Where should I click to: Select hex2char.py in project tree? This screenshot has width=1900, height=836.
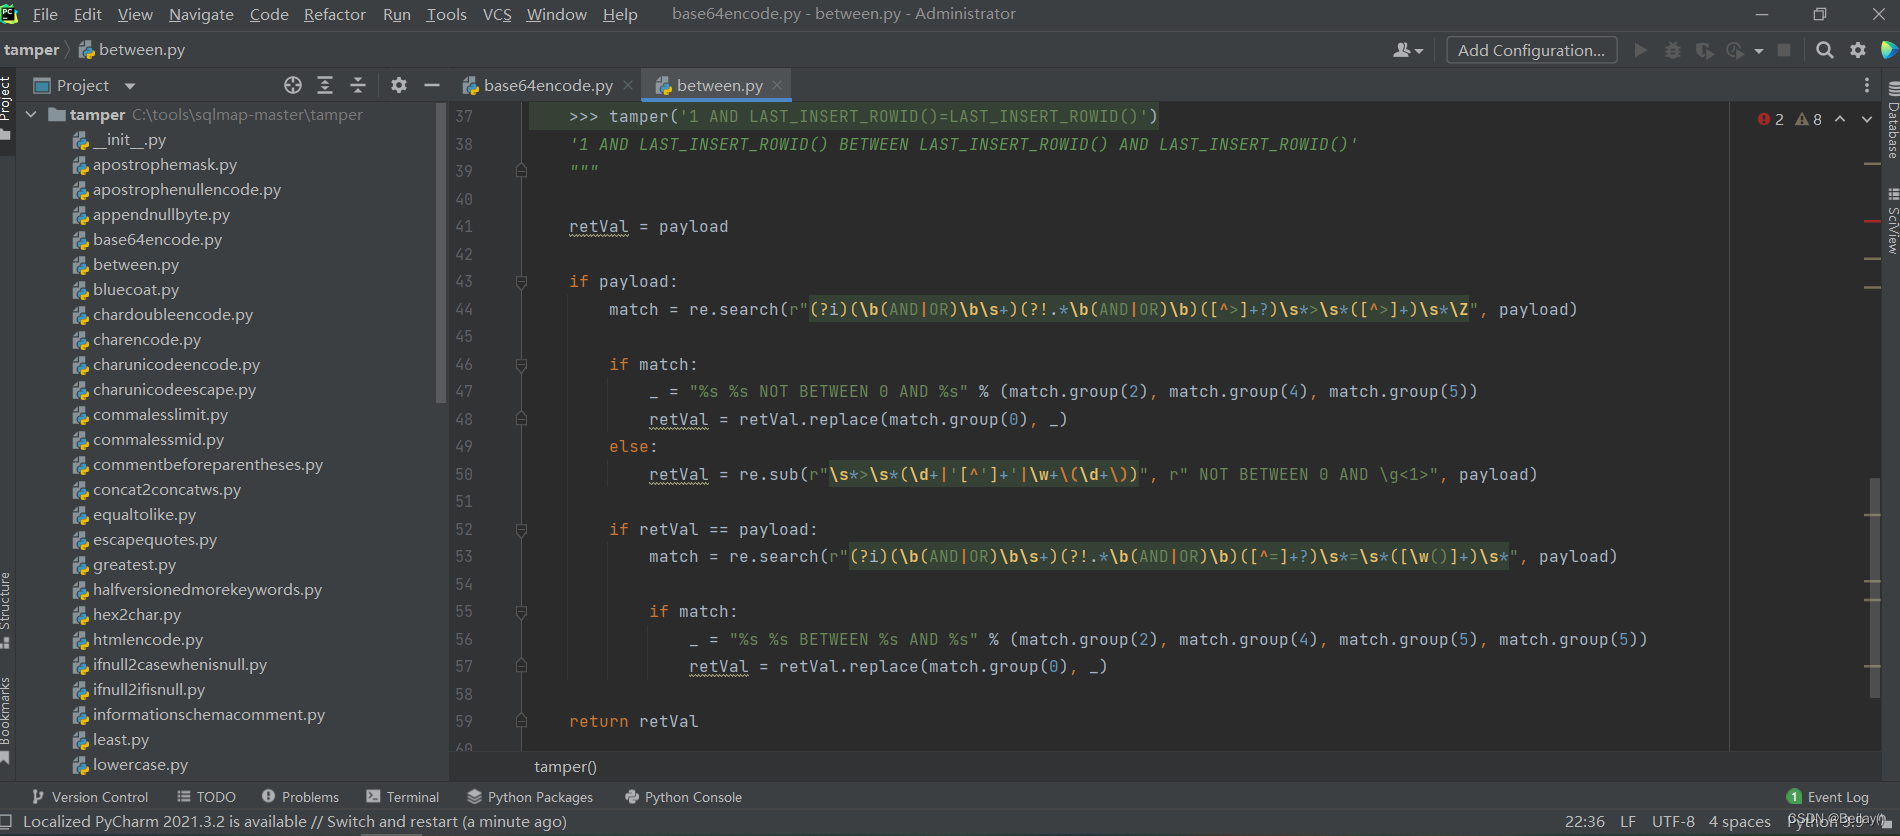(x=137, y=615)
